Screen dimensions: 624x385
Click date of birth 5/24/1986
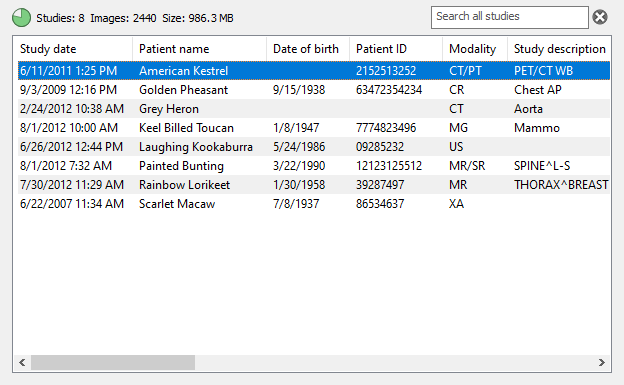coord(299,147)
